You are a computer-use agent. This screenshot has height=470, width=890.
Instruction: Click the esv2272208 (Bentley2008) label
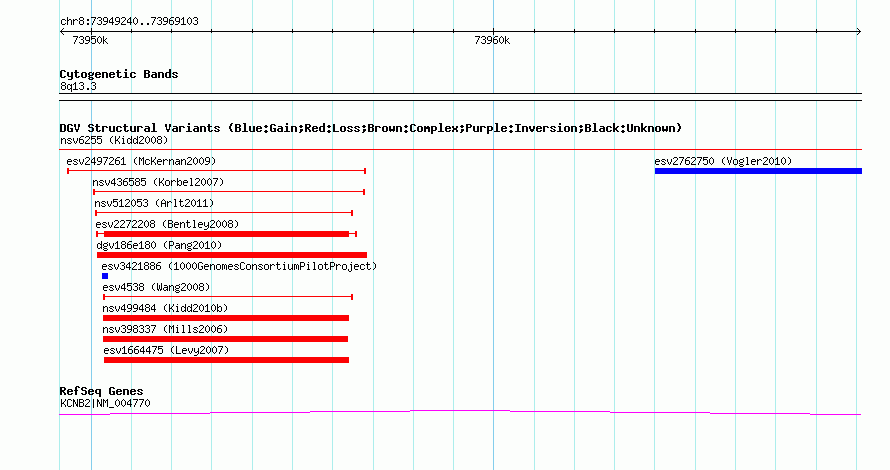click(167, 224)
